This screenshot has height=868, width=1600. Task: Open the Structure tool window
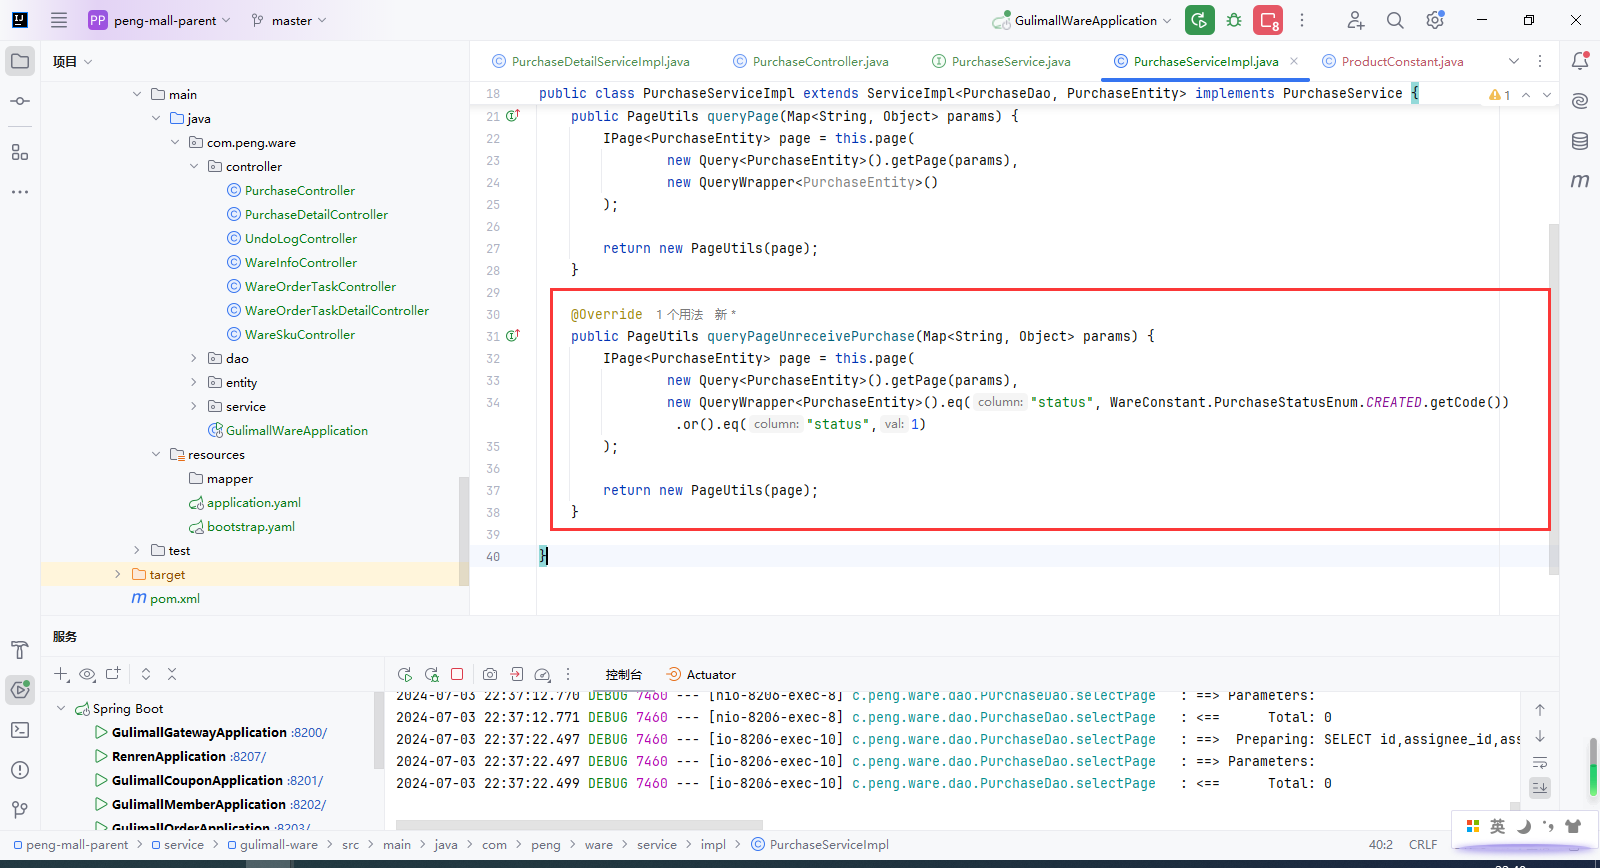20,152
